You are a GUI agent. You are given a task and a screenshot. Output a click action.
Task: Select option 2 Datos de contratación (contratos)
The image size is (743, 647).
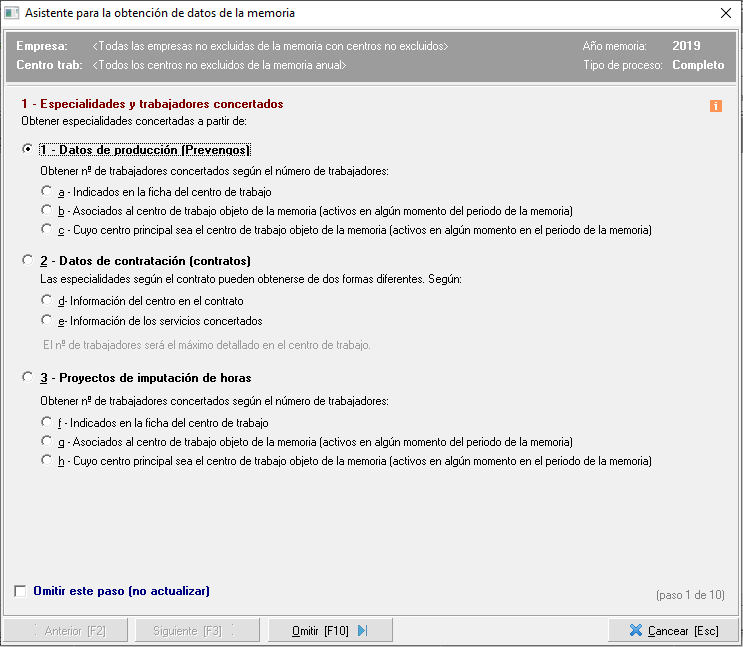point(28,260)
